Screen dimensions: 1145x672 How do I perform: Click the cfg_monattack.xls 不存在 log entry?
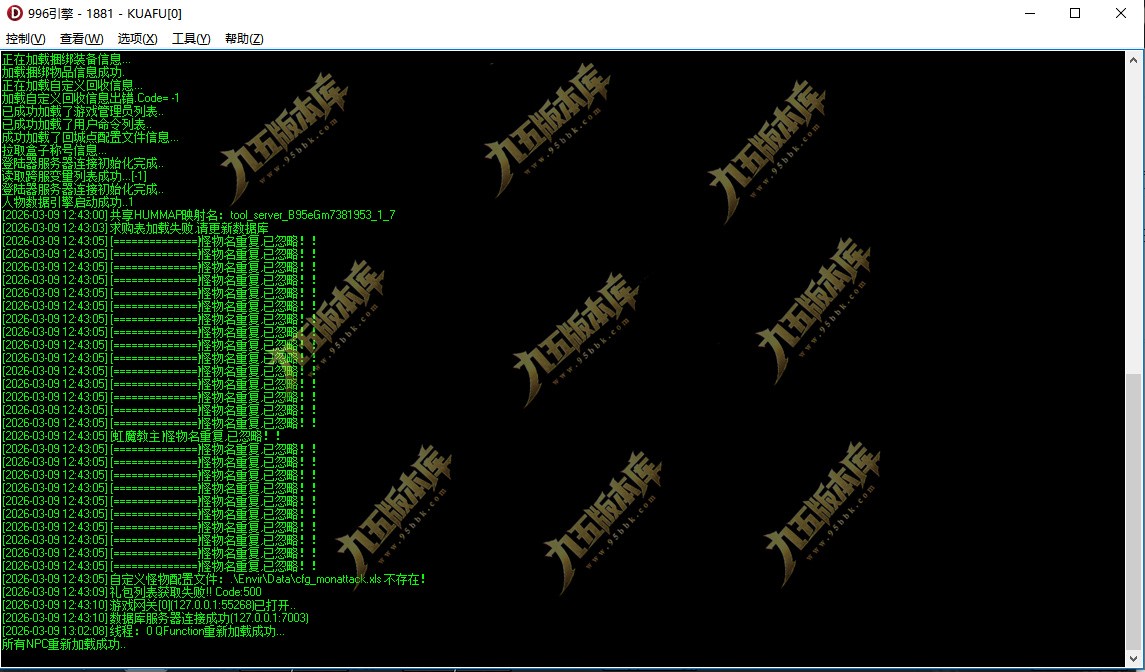(214, 579)
